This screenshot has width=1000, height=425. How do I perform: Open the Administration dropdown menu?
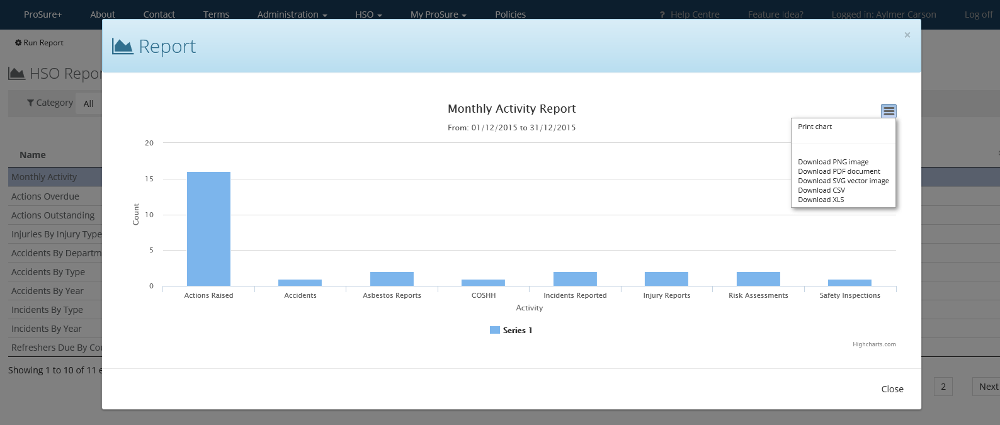tap(292, 15)
